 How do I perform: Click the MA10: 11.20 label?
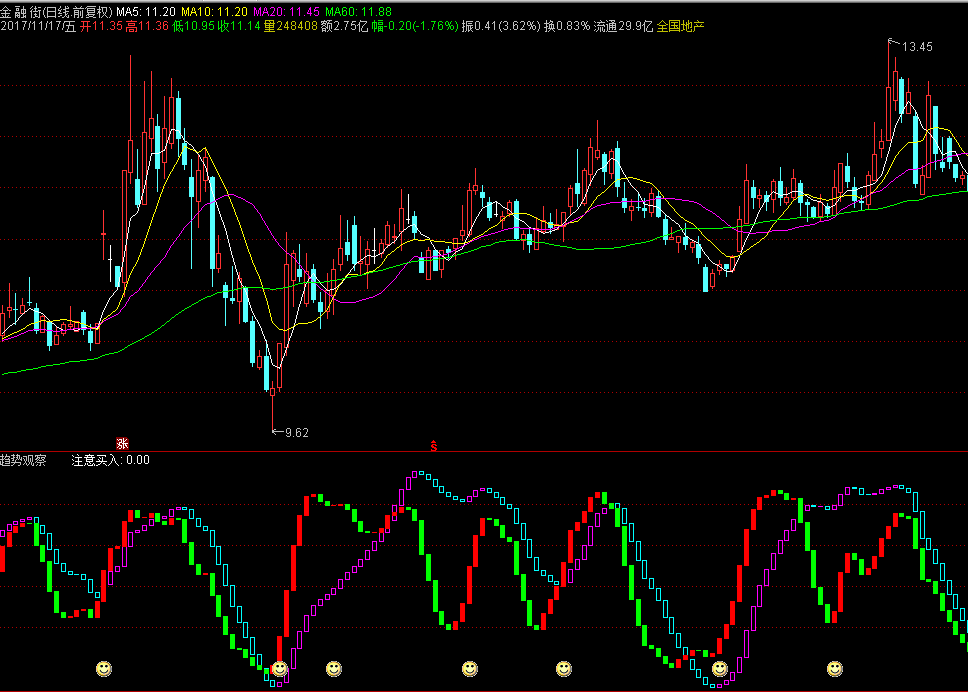(x=214, y=12)
